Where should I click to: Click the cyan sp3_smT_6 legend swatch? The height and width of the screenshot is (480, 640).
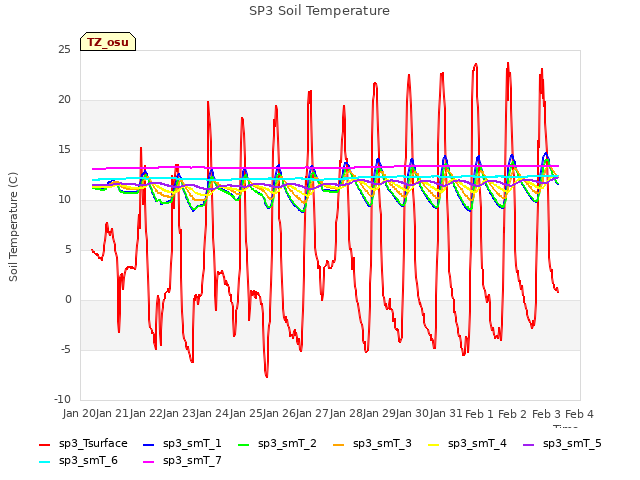(x=44, y=462)
